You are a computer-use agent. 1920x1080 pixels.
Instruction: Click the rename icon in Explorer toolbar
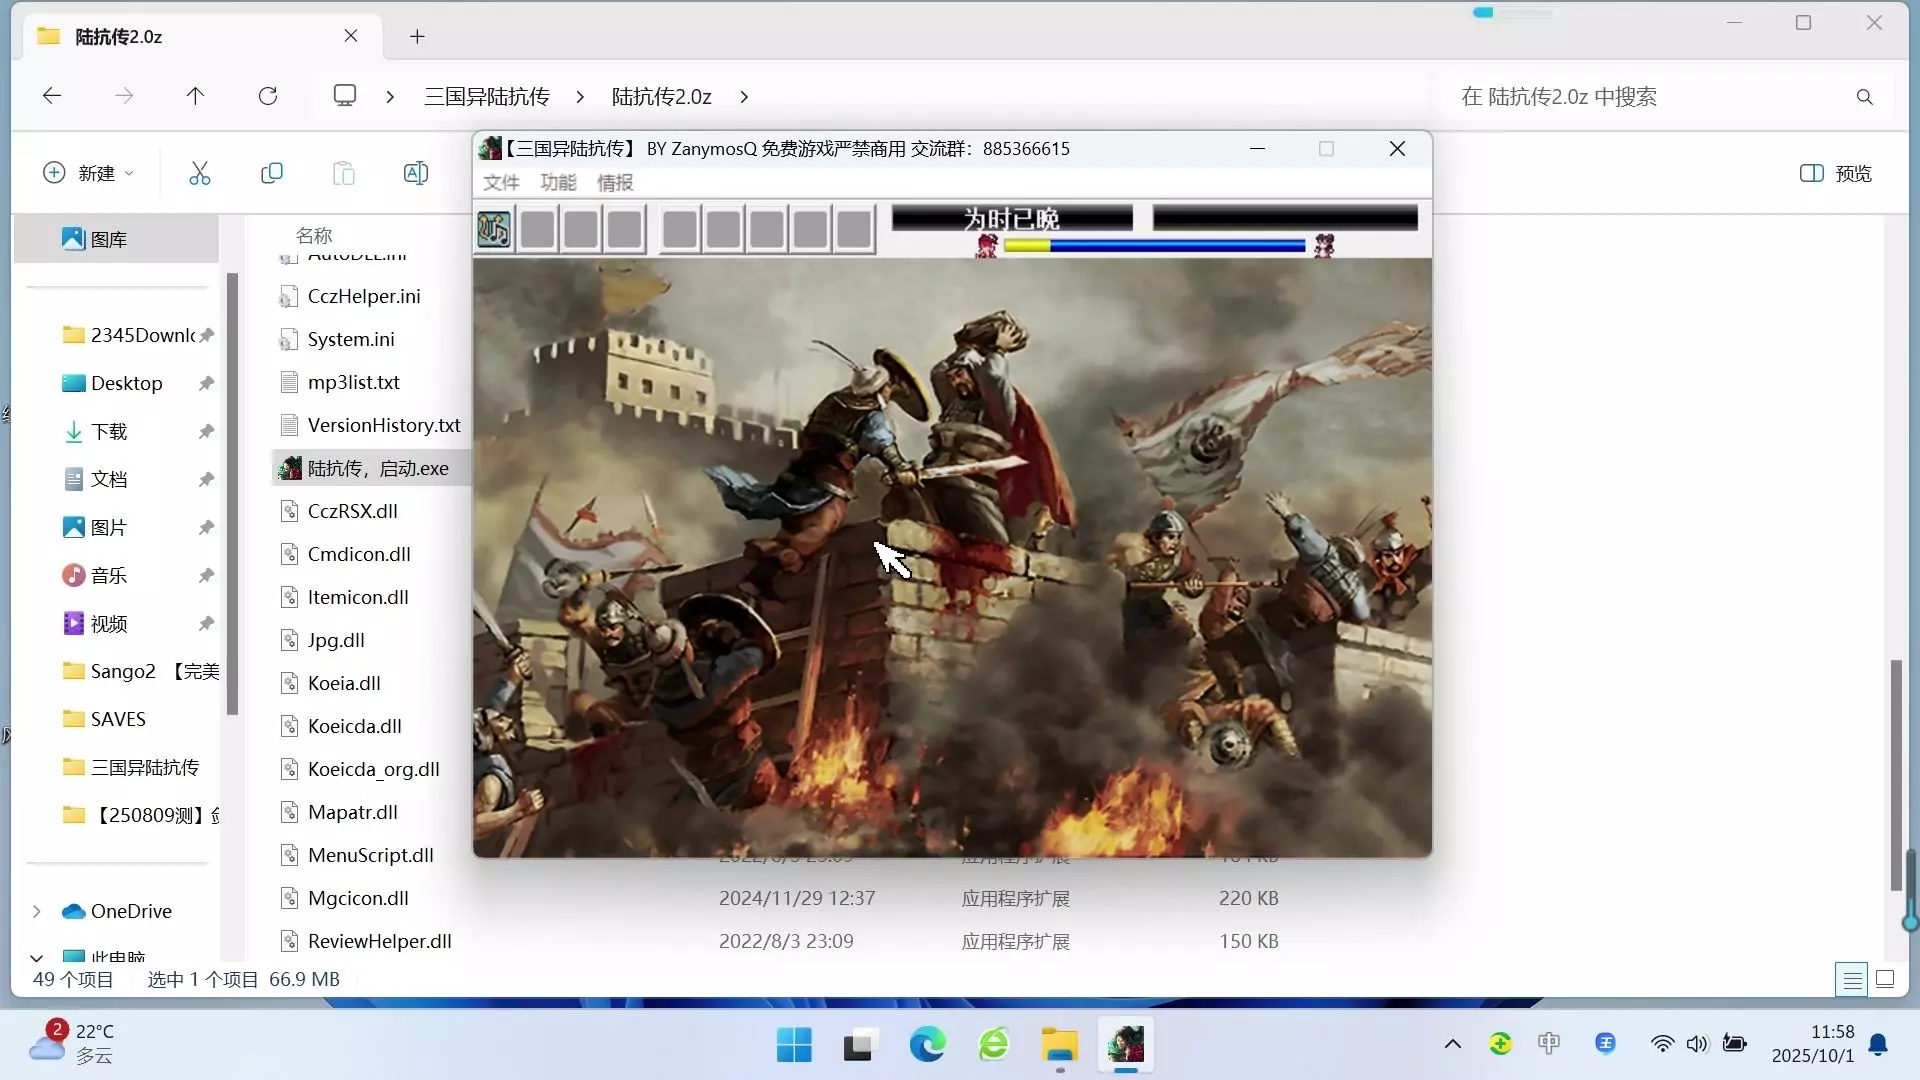pos(416,173)
